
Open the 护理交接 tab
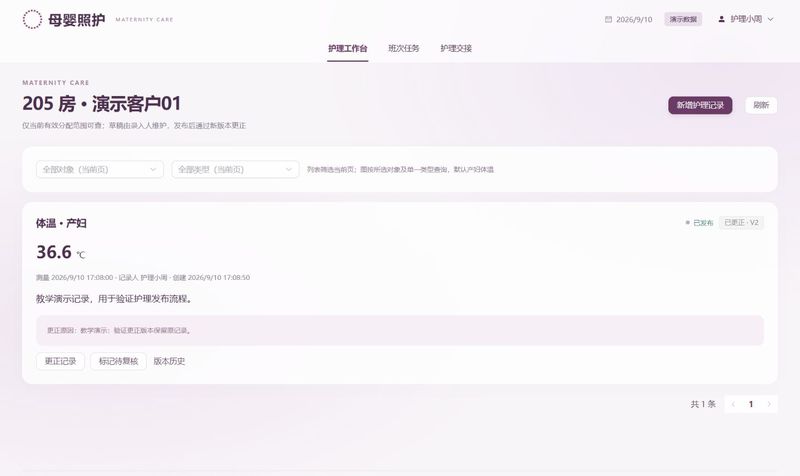pos(456,48)
